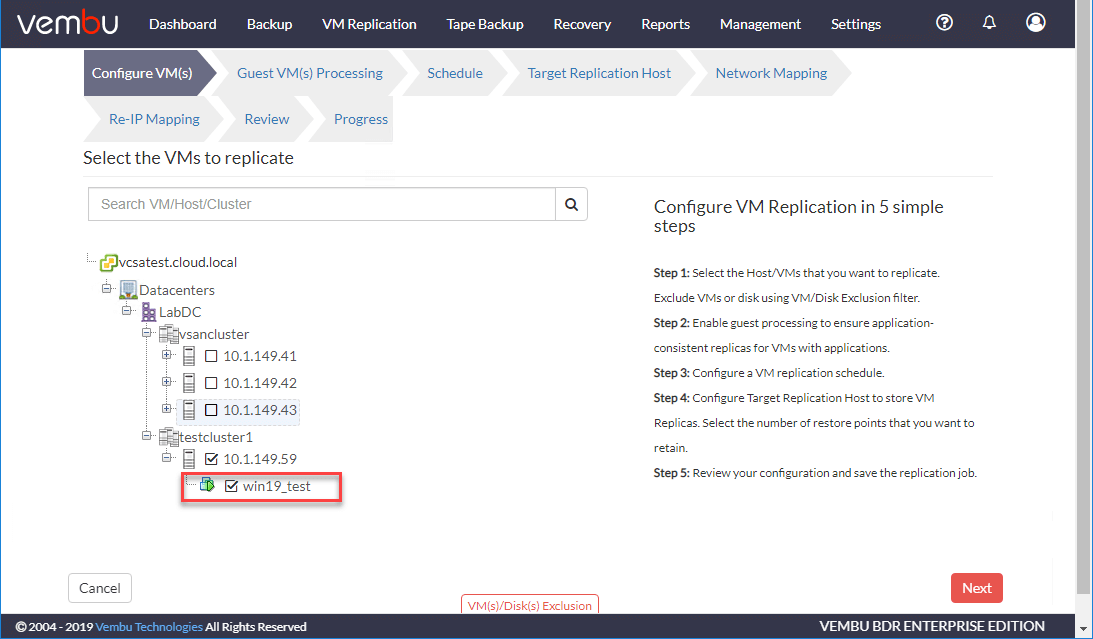
Task: Go to the Re-IP Mapping step
Action: [154, 119]
